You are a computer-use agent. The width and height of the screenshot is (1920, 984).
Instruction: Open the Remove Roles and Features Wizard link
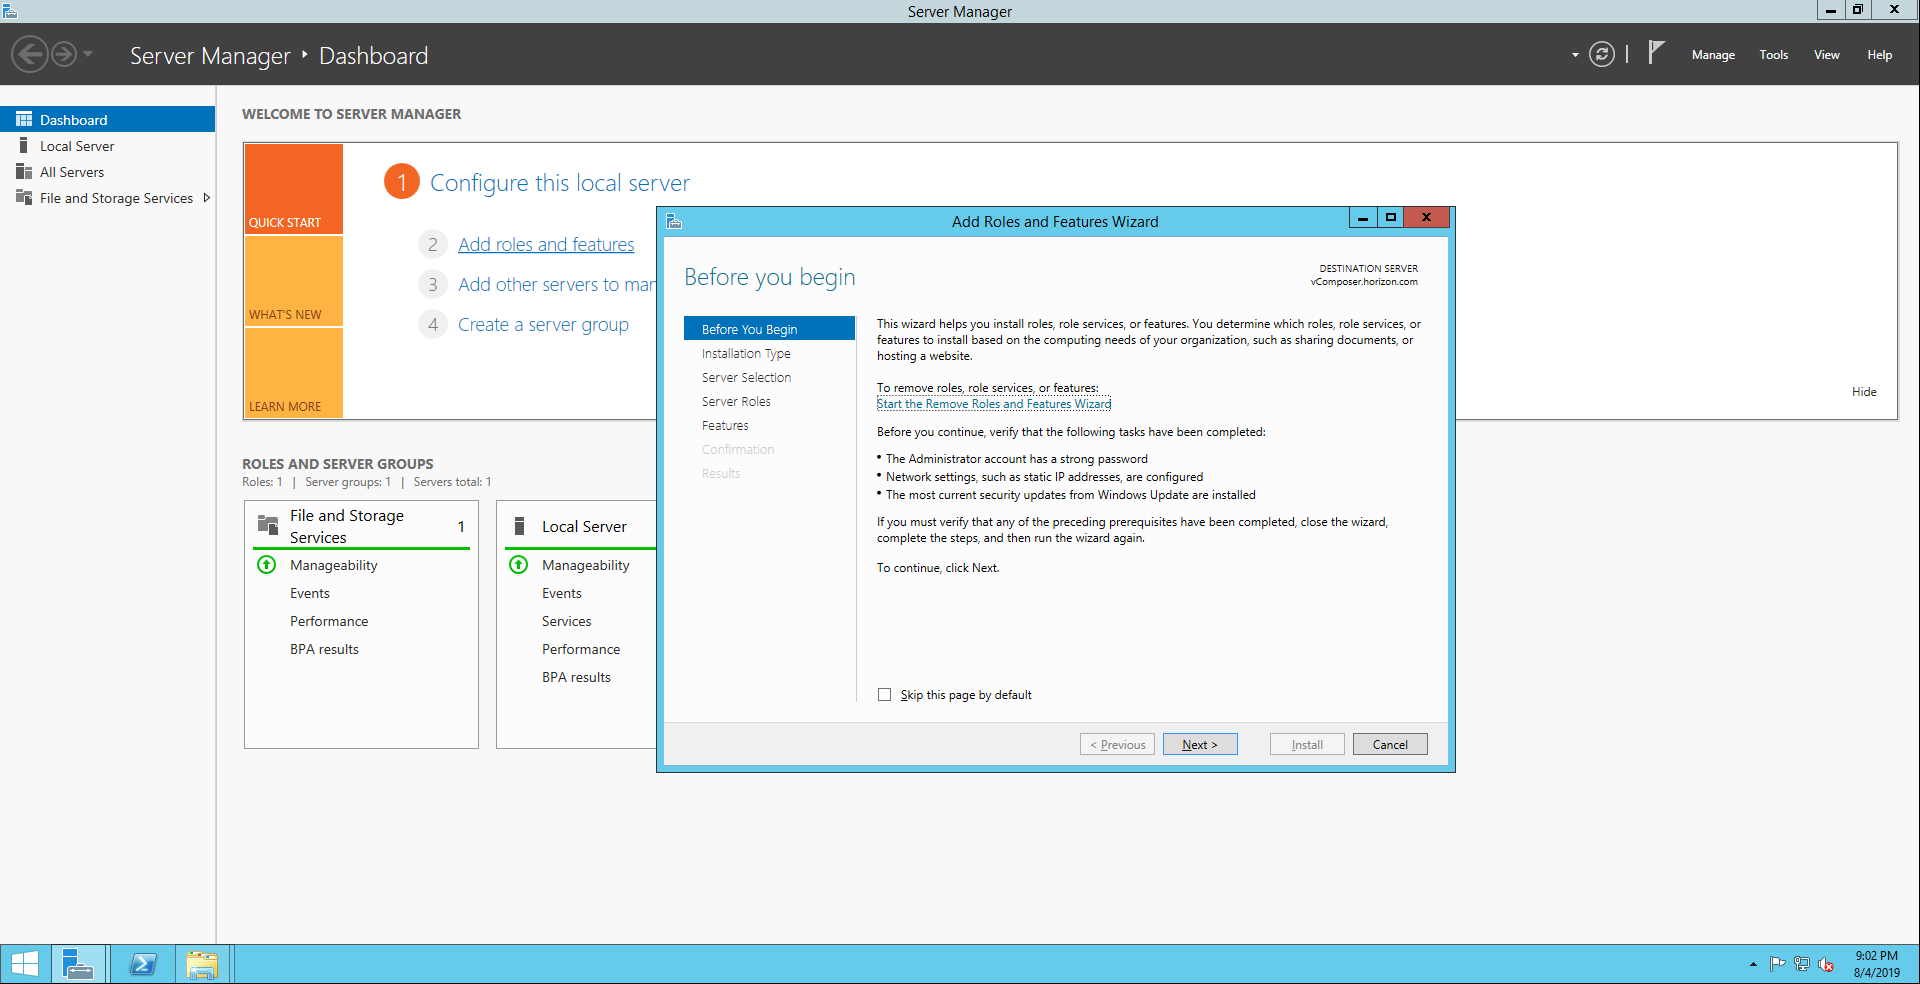[x=993, y=404]
